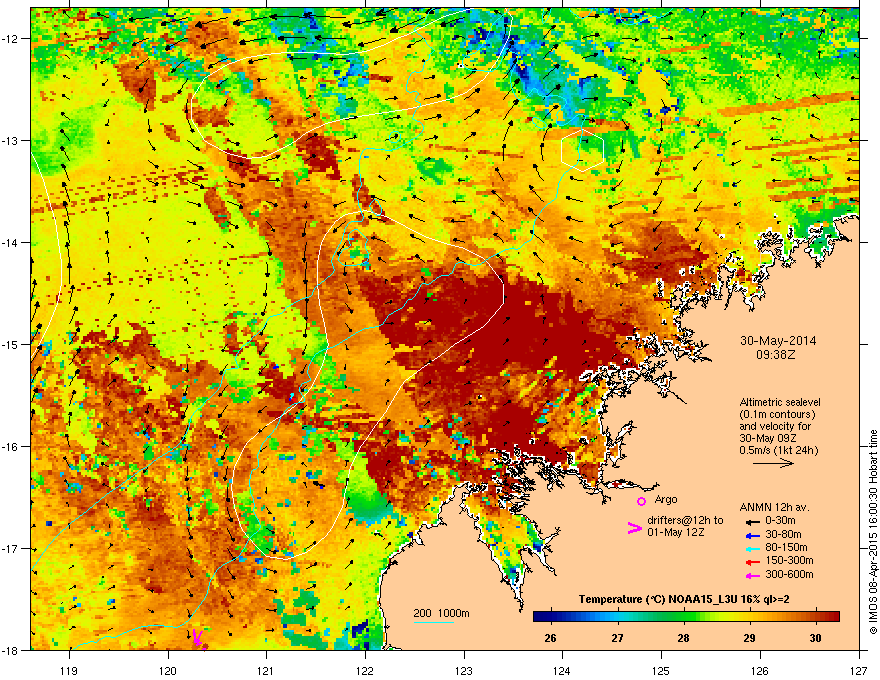Click the magenta Argo circle legend marker
This screenshot has width=880, height=680.
pos(641,501)
